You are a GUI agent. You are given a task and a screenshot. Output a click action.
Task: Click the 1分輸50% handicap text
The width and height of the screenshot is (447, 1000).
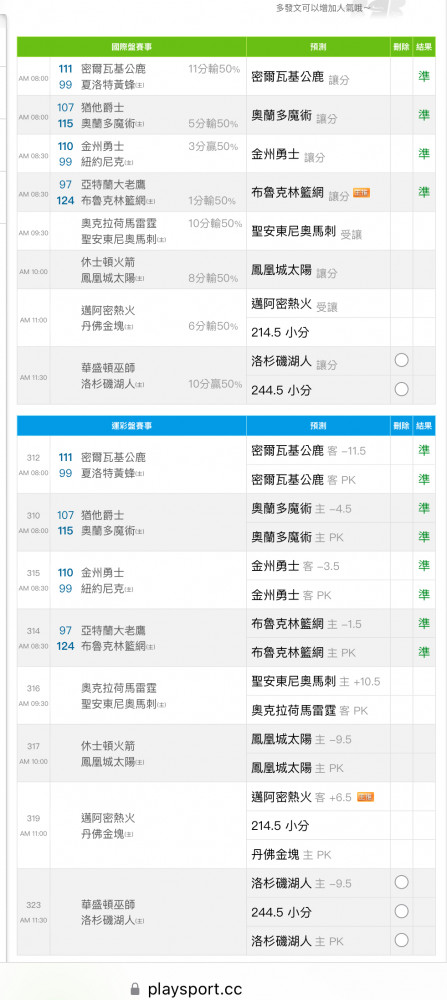pos(214,201)
